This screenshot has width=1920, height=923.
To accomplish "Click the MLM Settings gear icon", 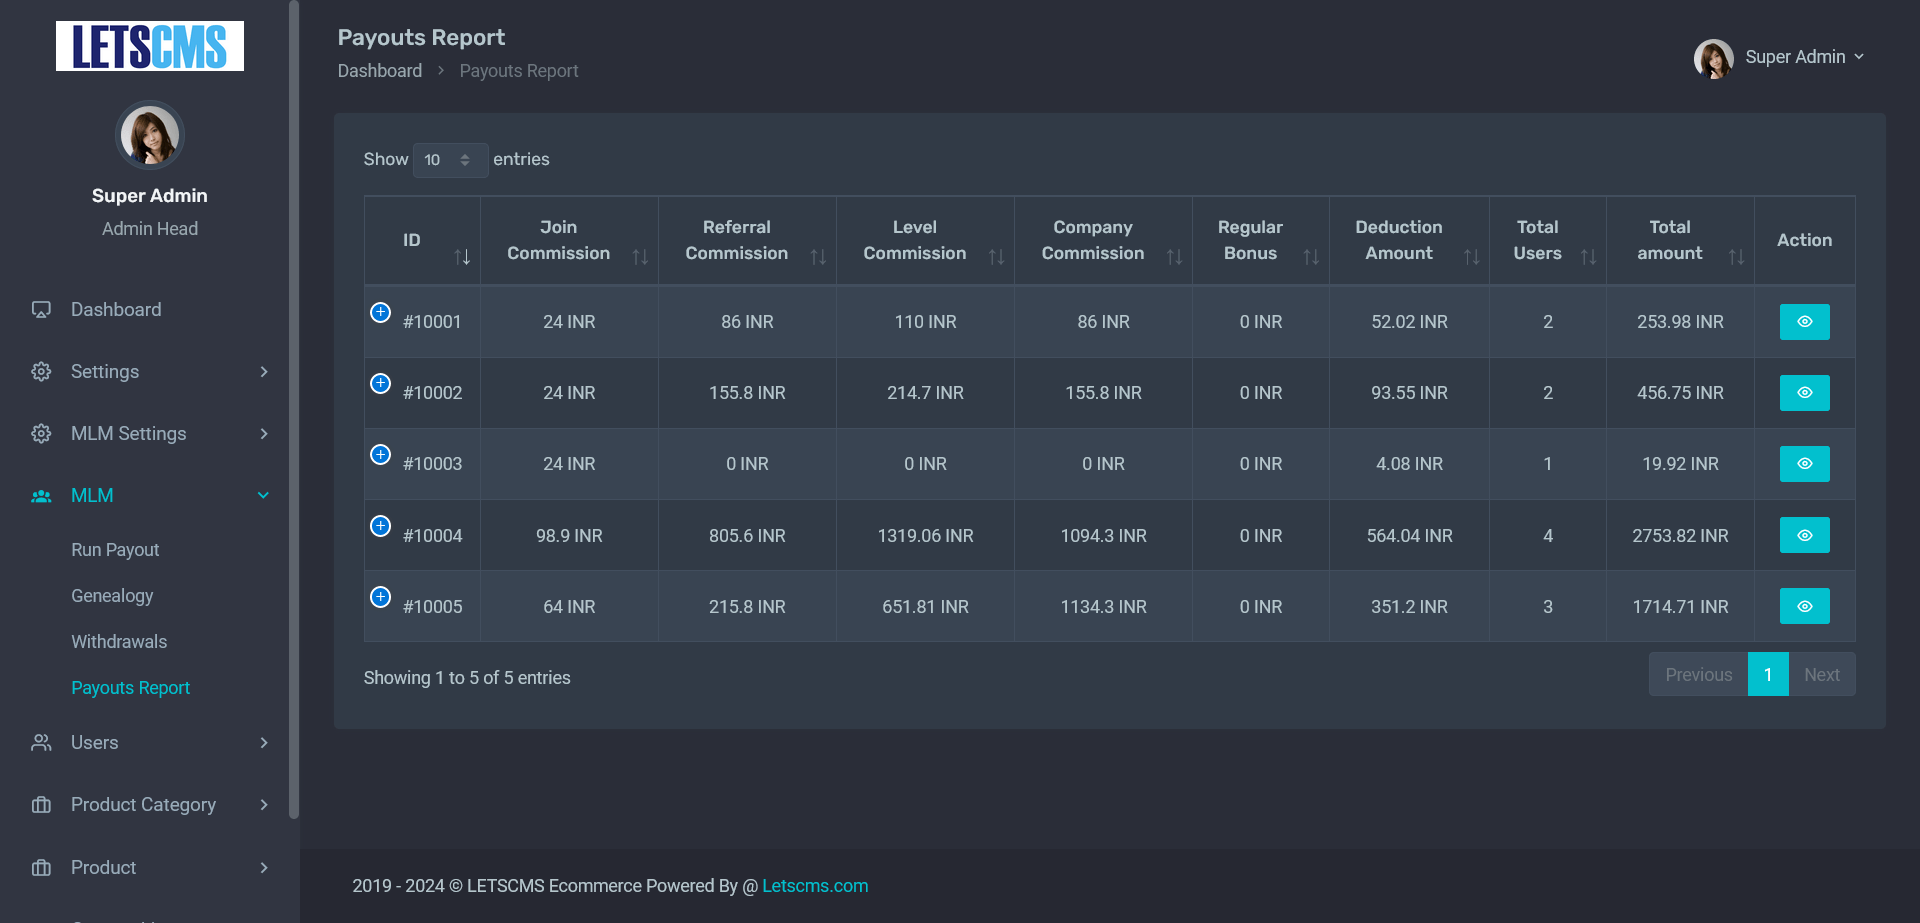I will [x=41, y=433].
